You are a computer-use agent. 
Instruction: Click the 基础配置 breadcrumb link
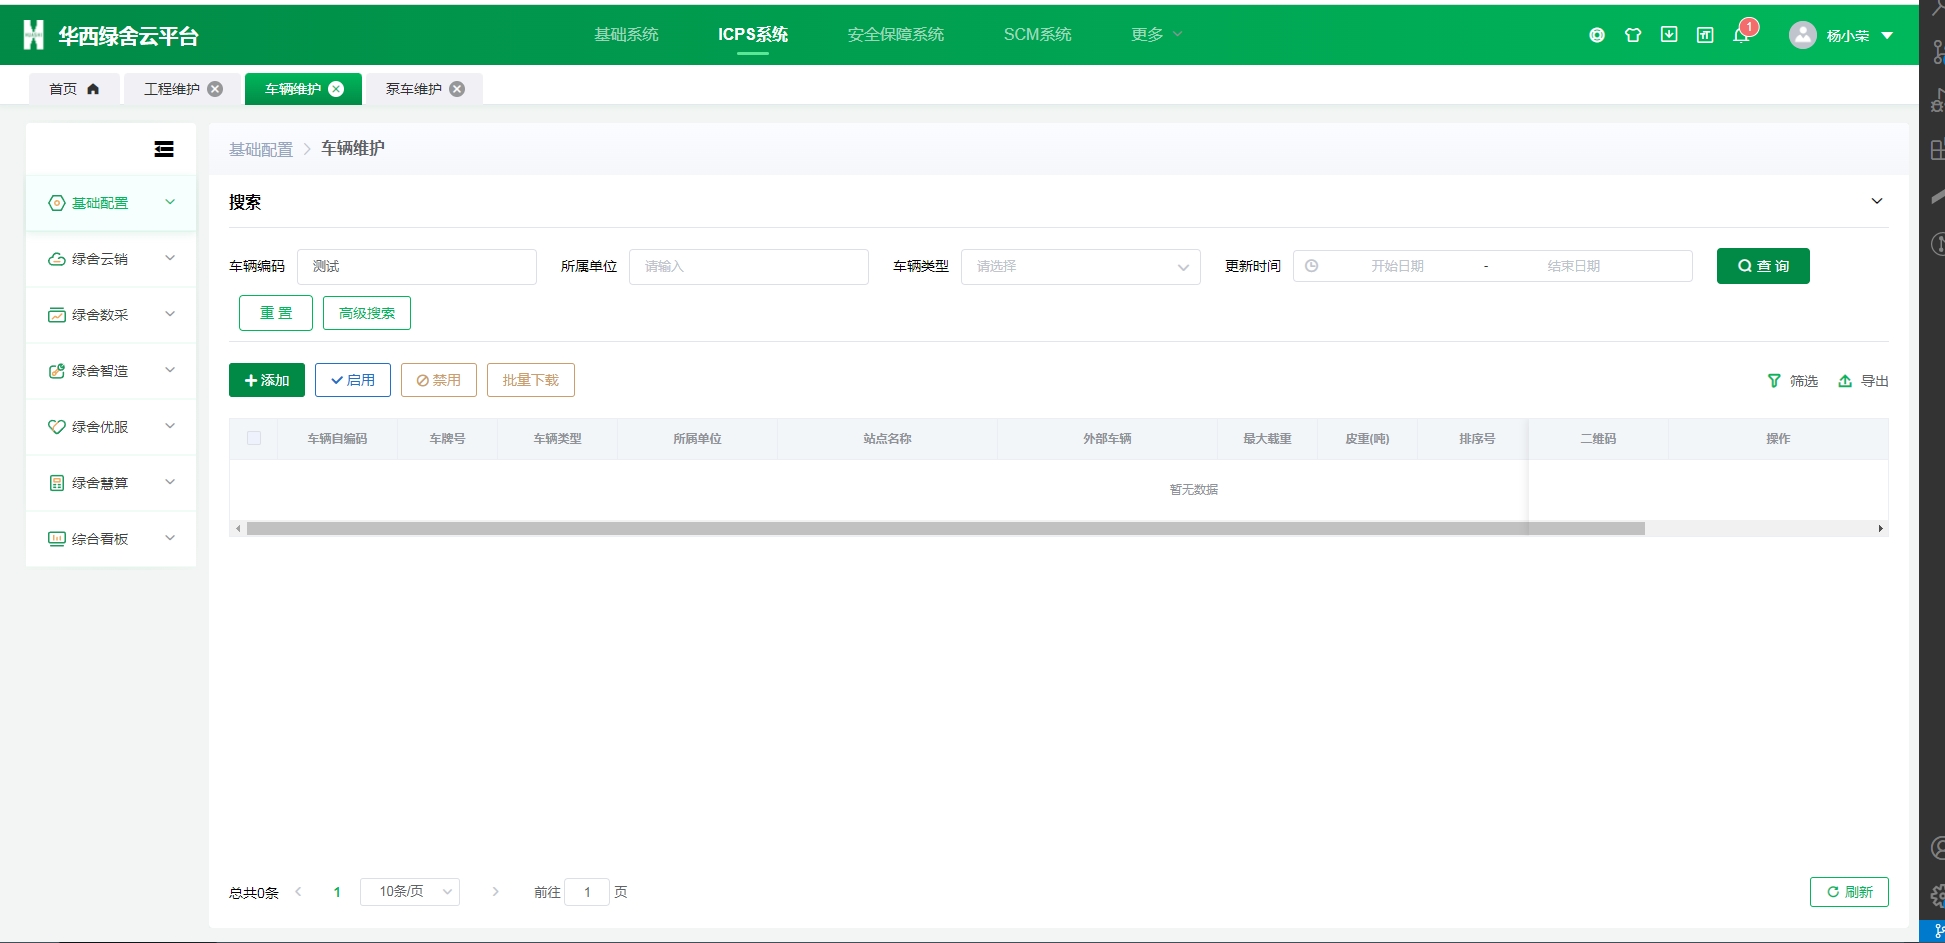point(261,149)
